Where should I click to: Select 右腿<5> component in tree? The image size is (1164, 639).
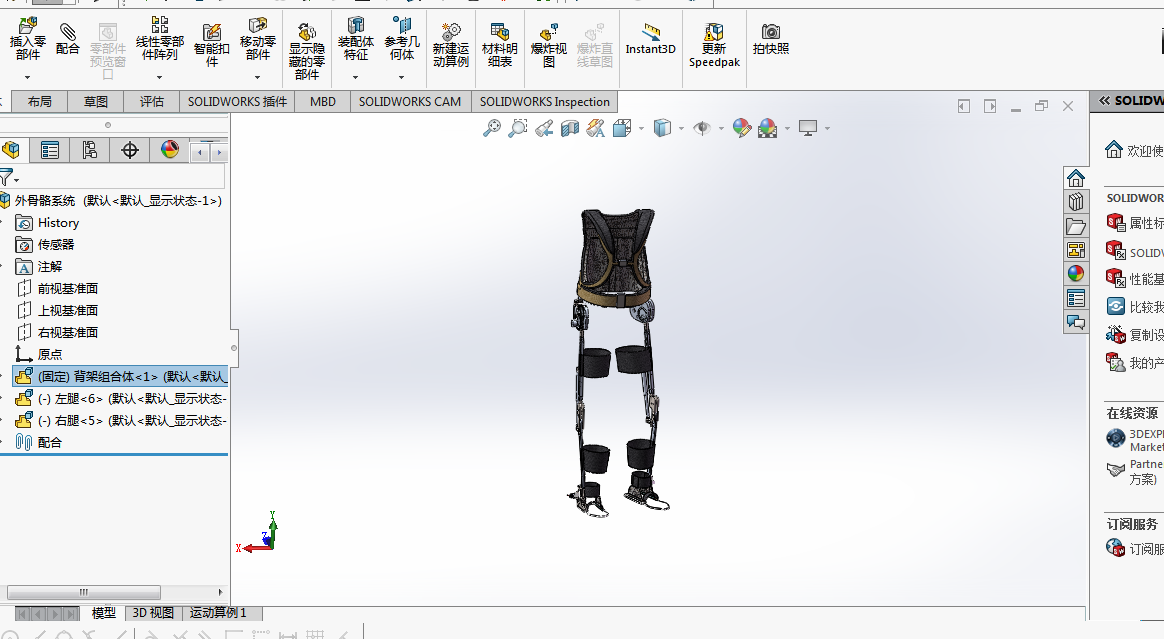click(121, 421)
